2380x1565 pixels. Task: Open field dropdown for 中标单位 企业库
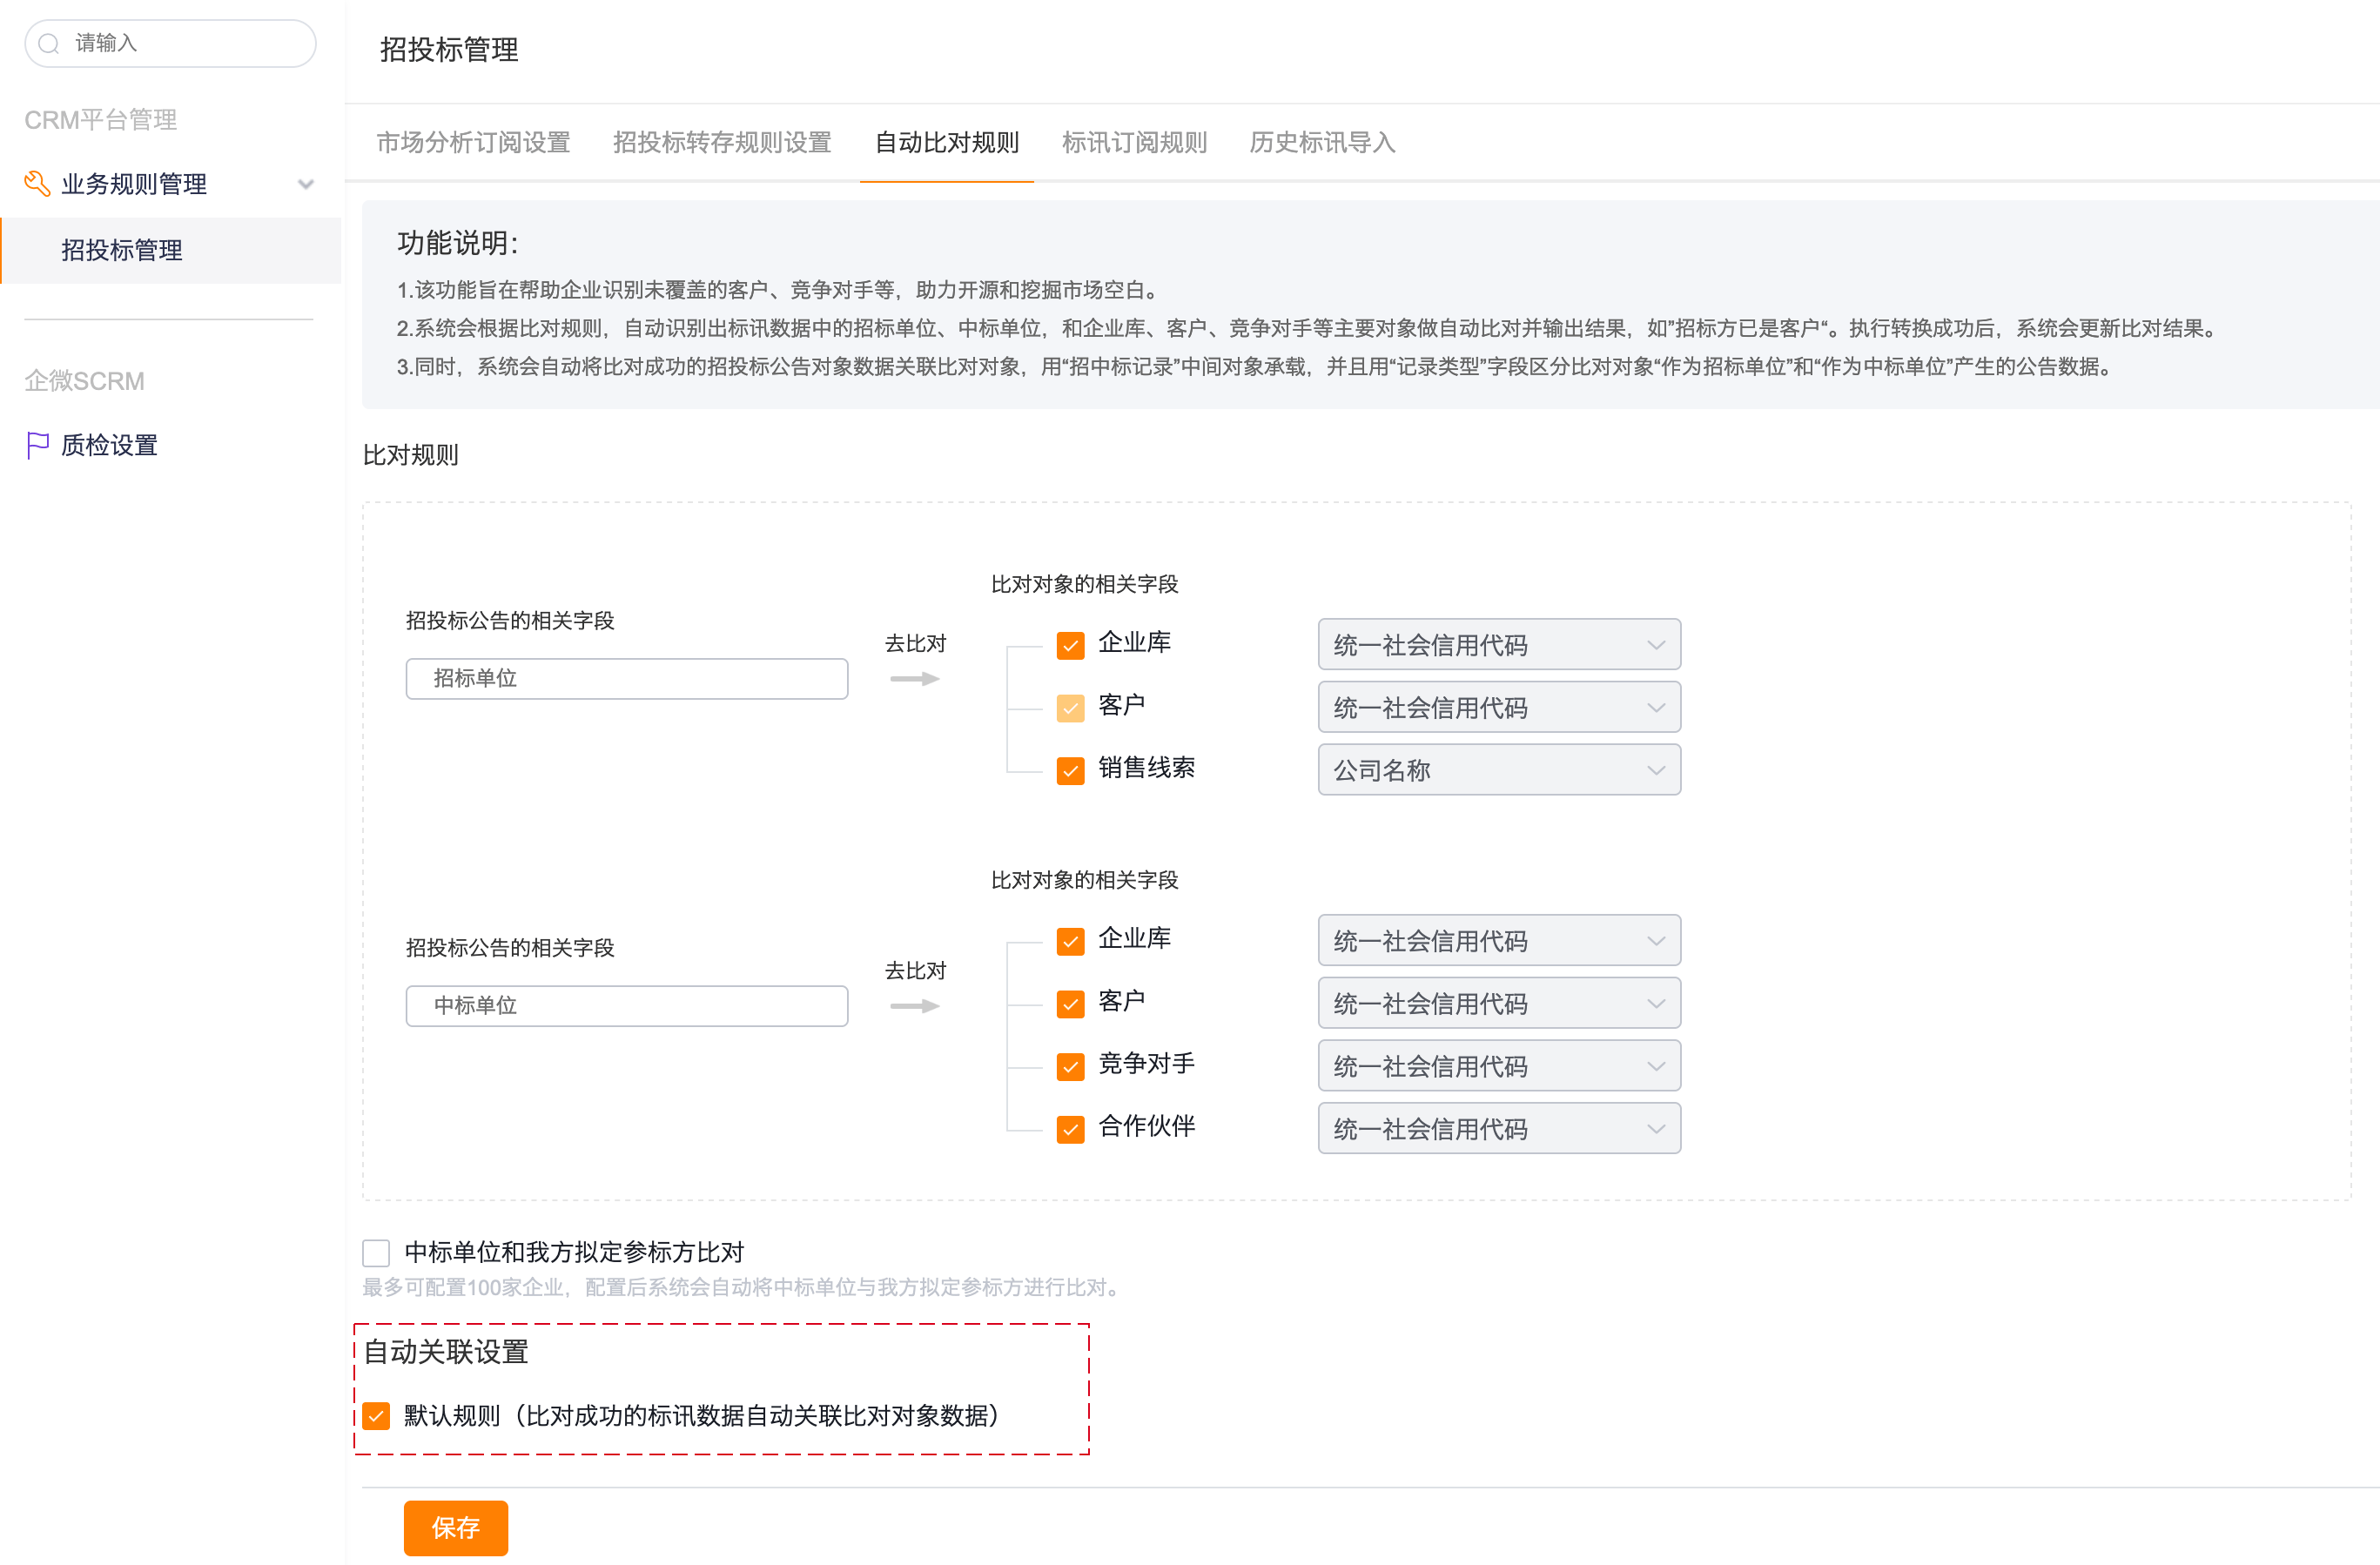[1498, 941]
